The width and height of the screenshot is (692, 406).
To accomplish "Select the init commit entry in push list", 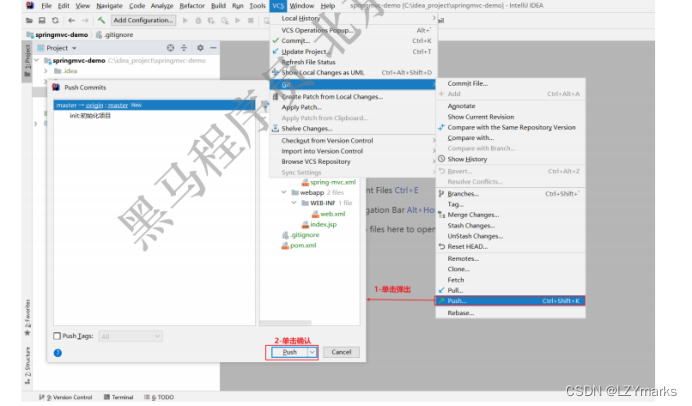I will [x=90, y=116].
